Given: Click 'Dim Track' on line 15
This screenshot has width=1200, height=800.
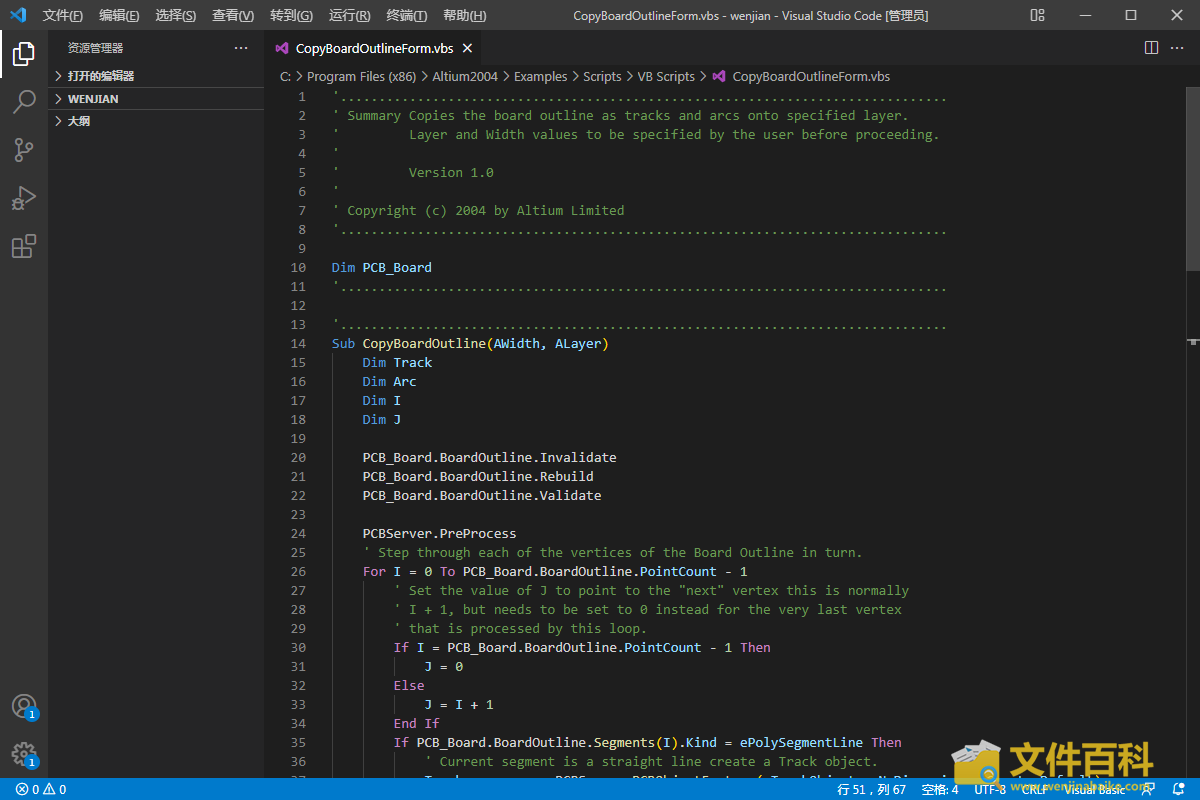Looking at the screenshot, I should (x=397, y=363).
